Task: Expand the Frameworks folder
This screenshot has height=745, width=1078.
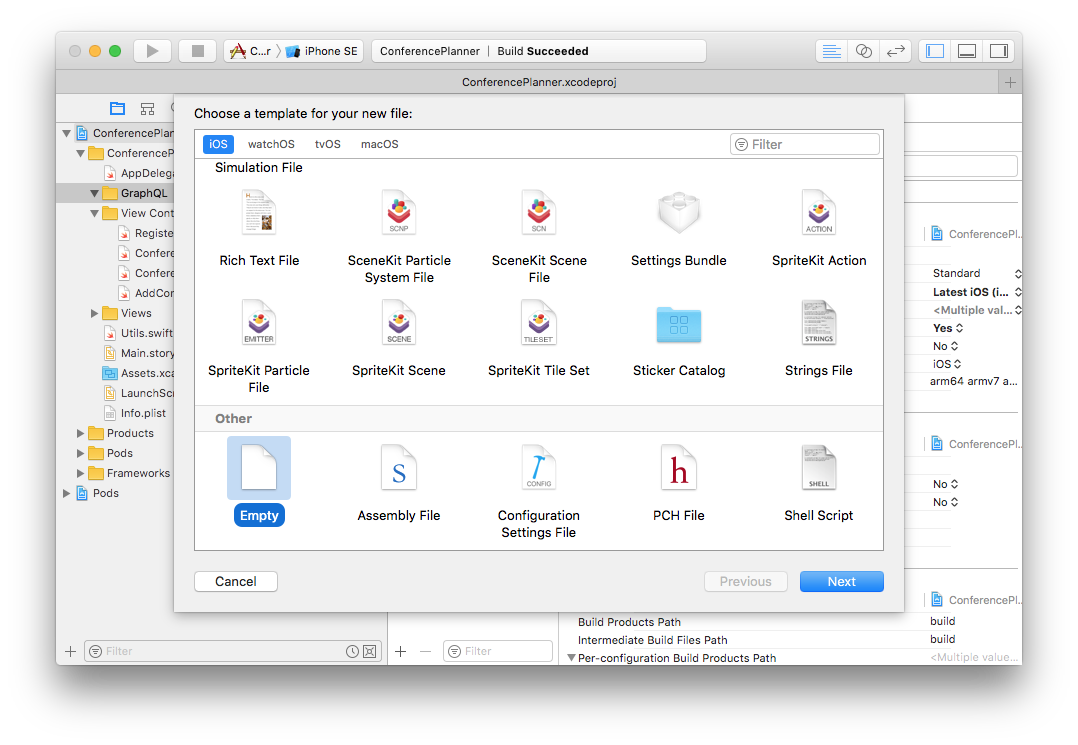Action: click(x=80, y=473)
